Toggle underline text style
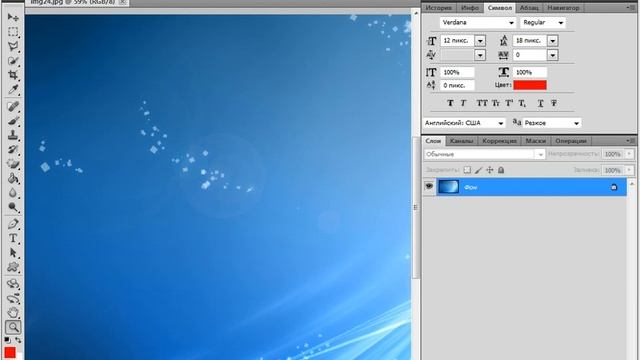This screenshot has height=360, width=640. coord(540,103)
